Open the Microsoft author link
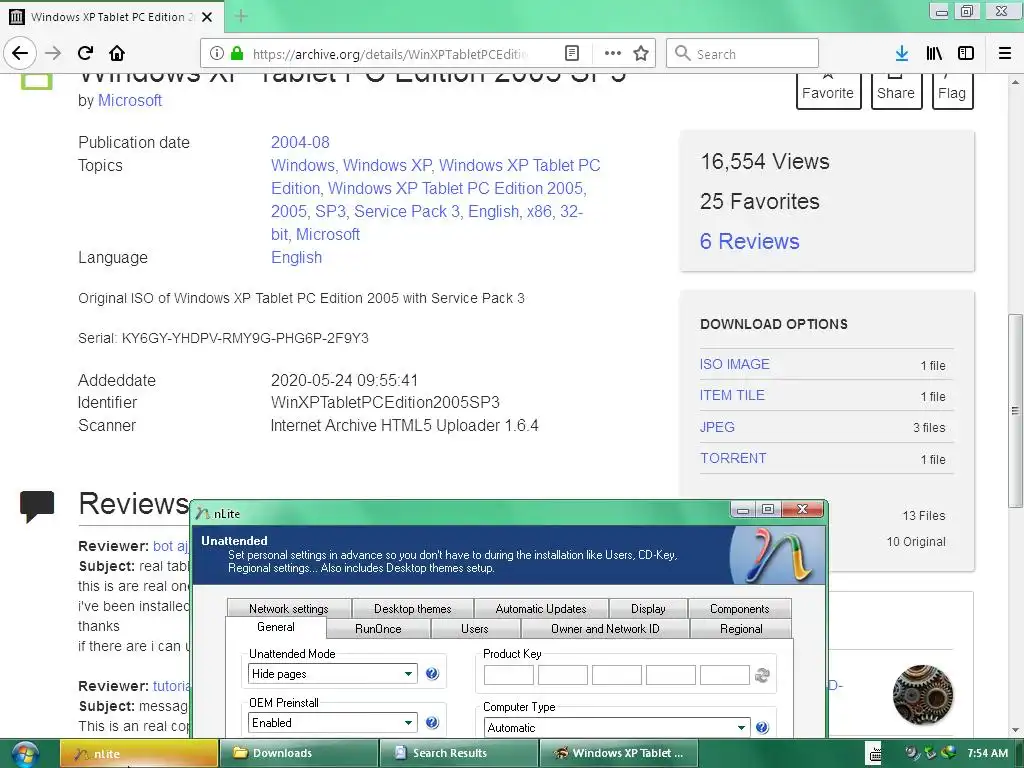The height and width of the screenshot is (768, 1024). point(130,101)
